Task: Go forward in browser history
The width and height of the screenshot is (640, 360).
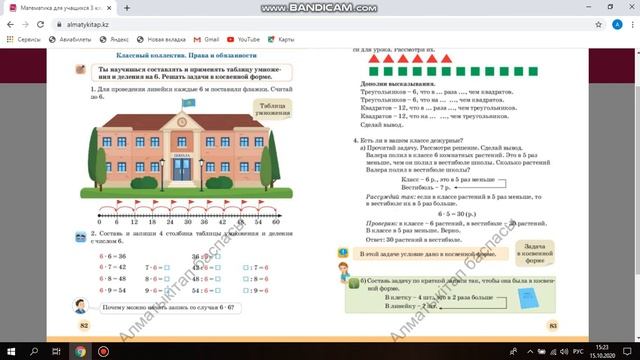Action: pyautogui.click(x=25, y=24)
